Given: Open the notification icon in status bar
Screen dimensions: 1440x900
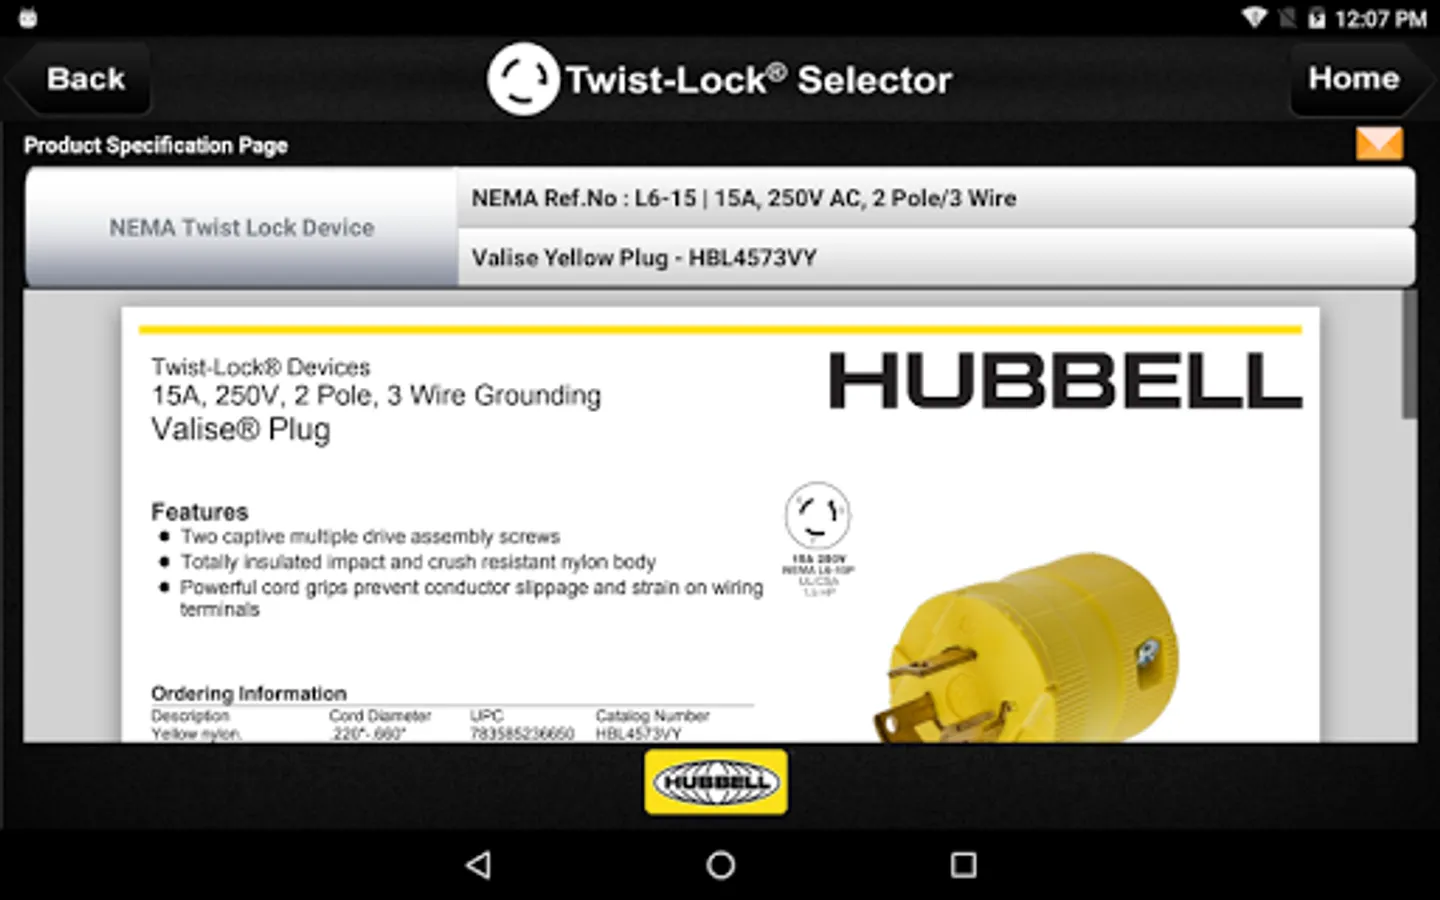Looking at the screenshot, I should 28,18.
